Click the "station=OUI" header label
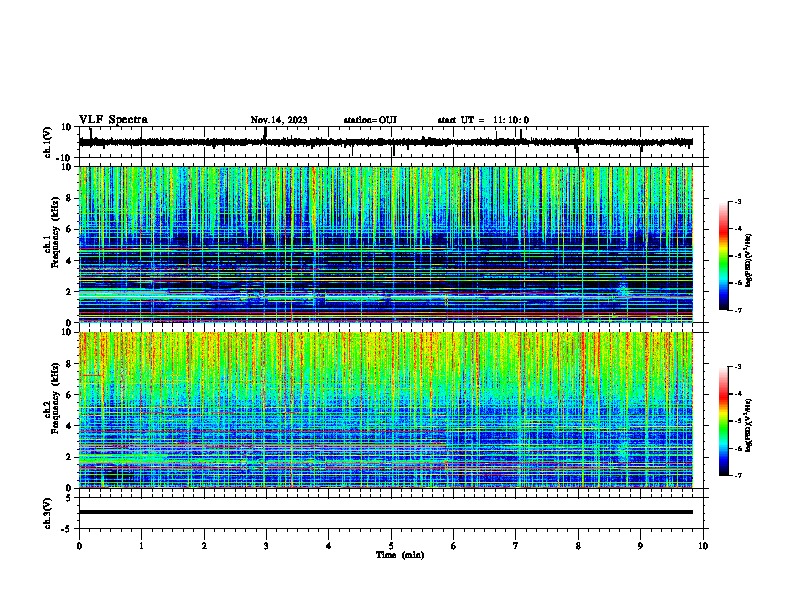Screen dimensions: 792x612 (370, 120)
